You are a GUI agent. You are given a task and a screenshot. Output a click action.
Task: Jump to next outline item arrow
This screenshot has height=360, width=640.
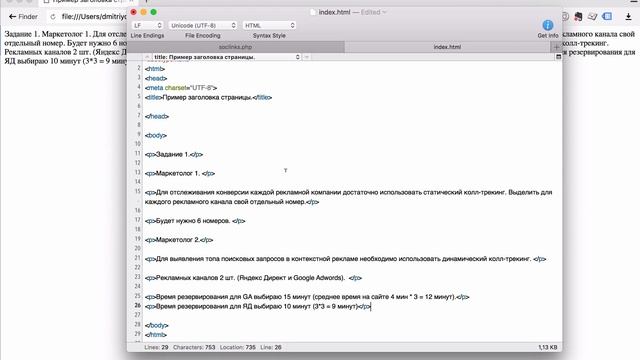tap(307, 57)
